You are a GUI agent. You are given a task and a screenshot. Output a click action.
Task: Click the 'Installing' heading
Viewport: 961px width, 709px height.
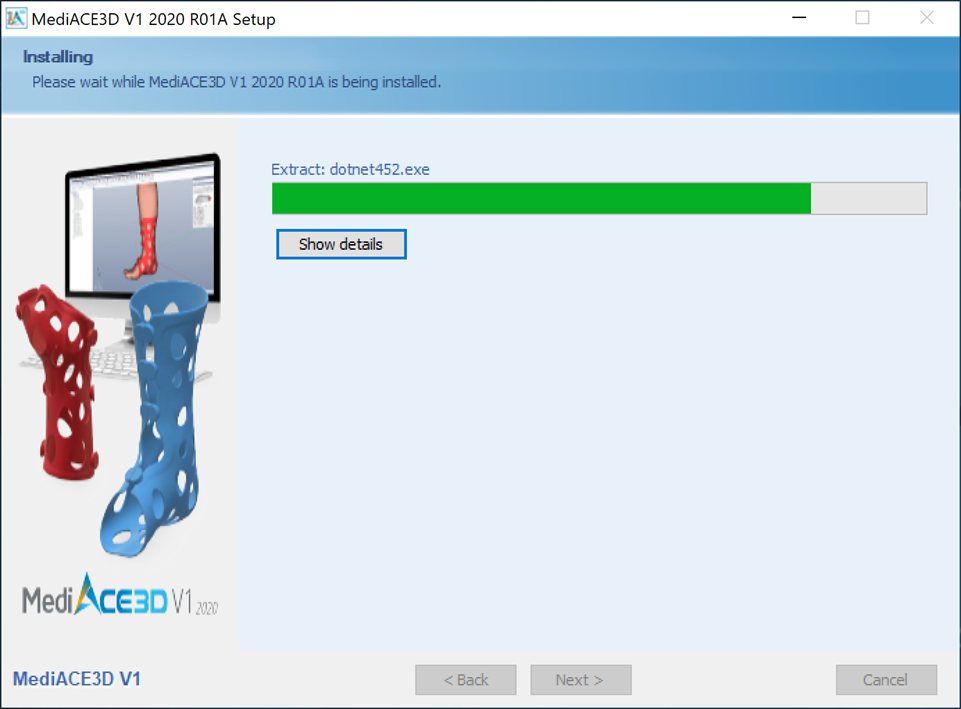point(58,57)
